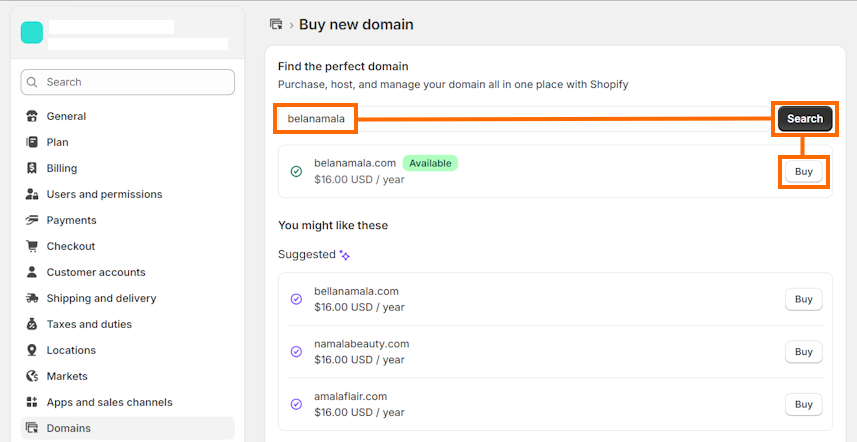The image size is (857, 442).
Task: Click the Find the perfect domain heading
Action: [343, 67]
